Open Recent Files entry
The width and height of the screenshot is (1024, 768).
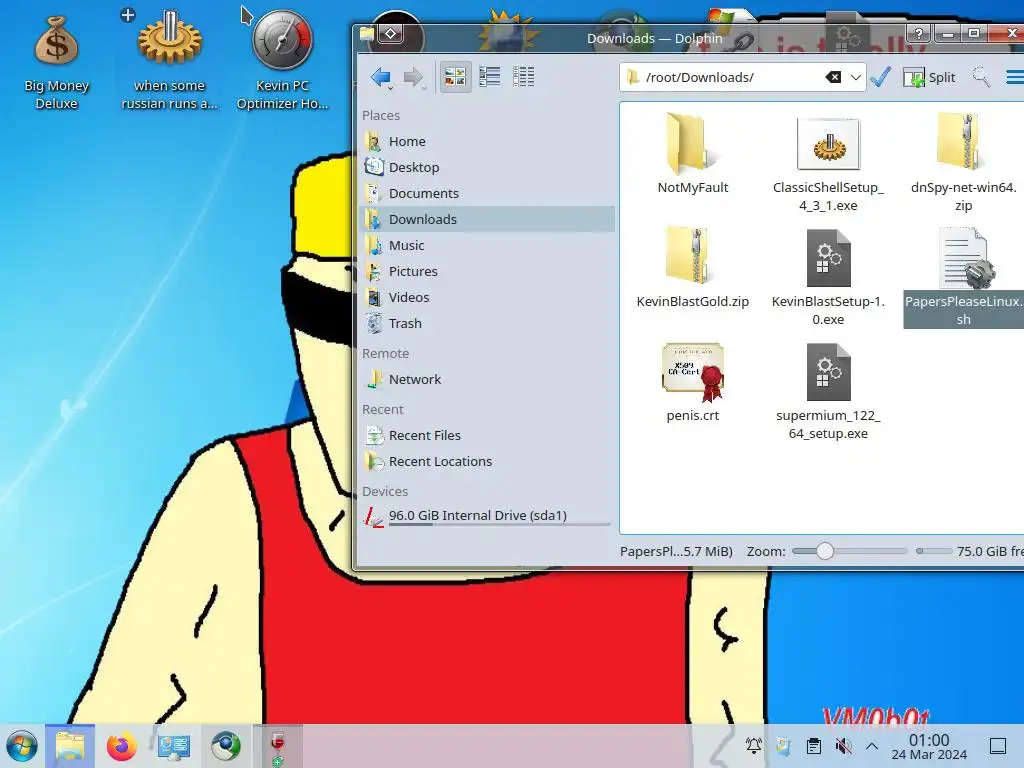click(488, 436)
